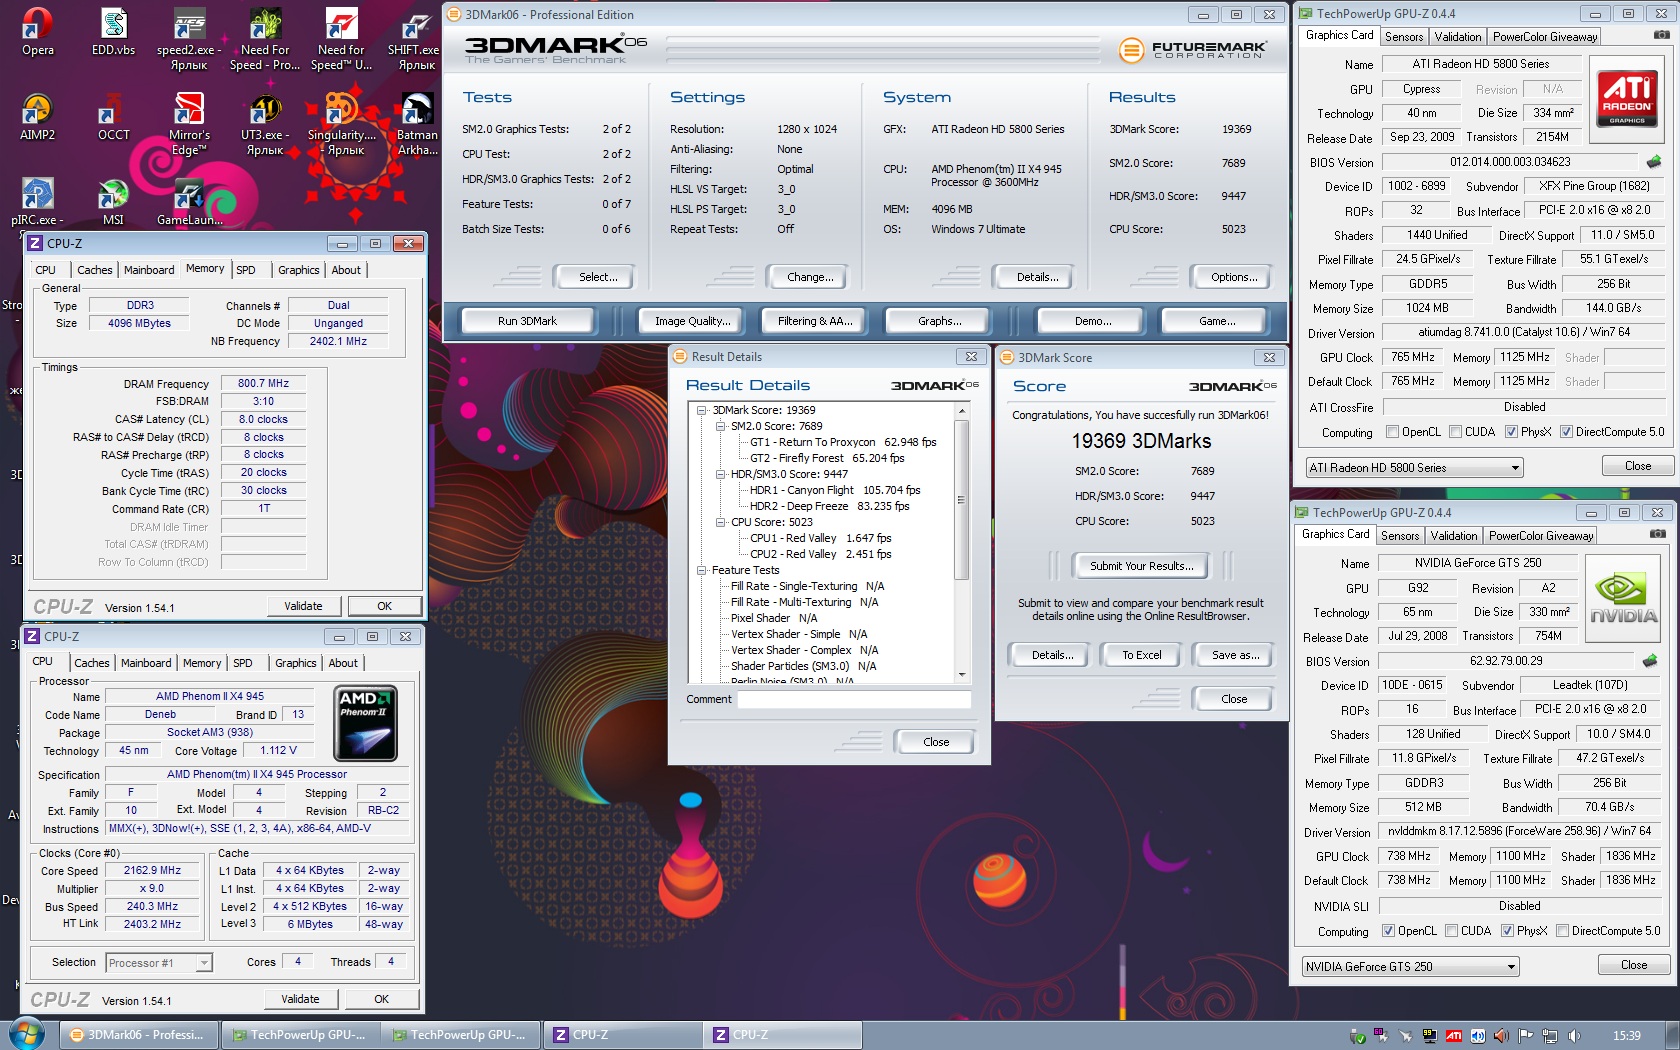
Task: Toggle OpenCL checkbox in NVIDIA GPU-Z window
Action: [1388, 931]
